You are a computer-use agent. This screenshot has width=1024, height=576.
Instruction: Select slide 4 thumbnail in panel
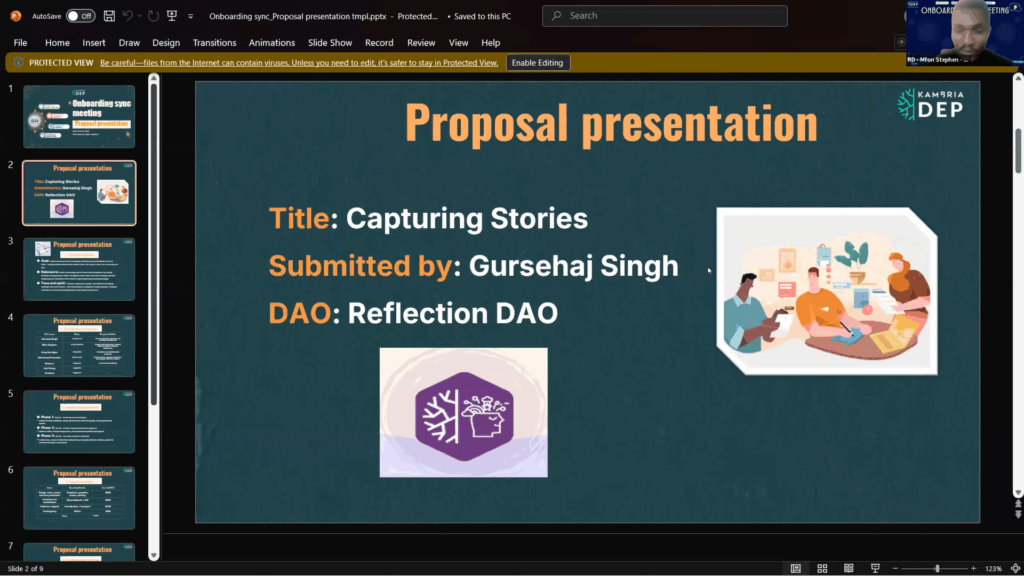(79, 345)
